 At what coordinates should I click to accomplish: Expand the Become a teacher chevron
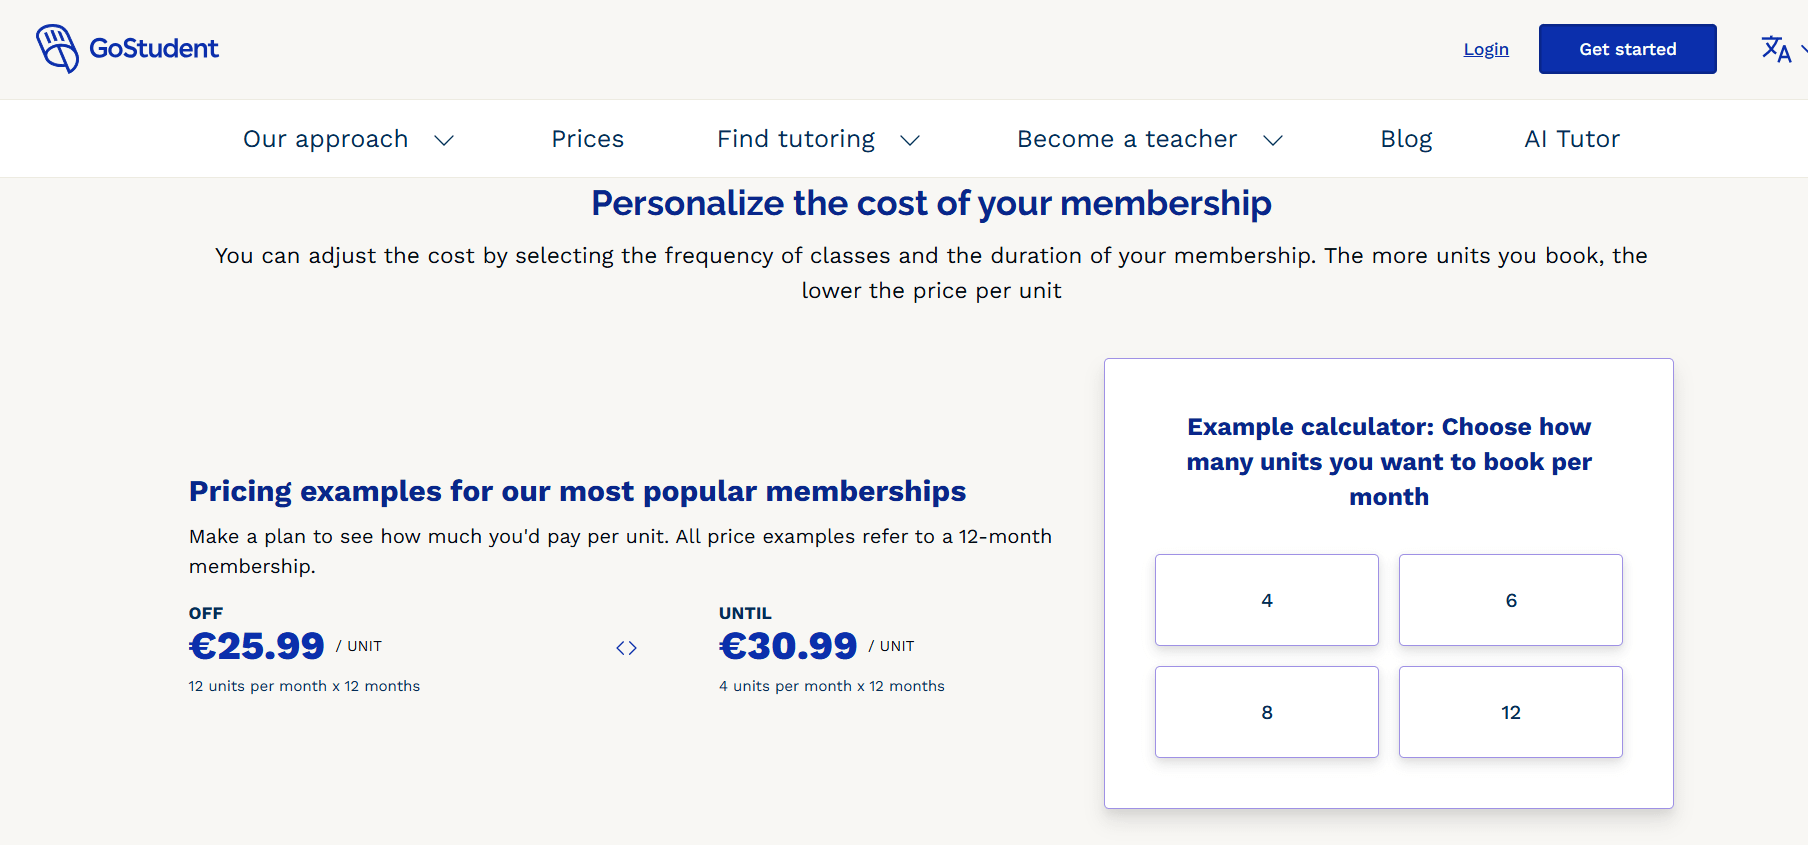tap(1273, 140)
